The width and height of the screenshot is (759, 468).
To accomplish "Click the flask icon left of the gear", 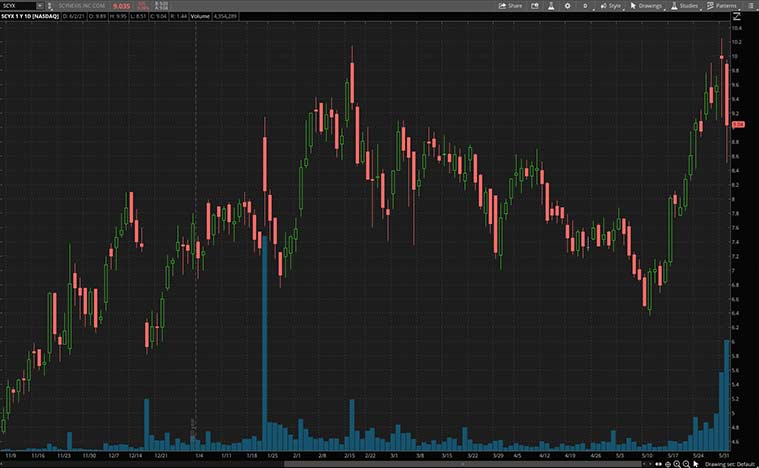I will click(x=551, y=6).
